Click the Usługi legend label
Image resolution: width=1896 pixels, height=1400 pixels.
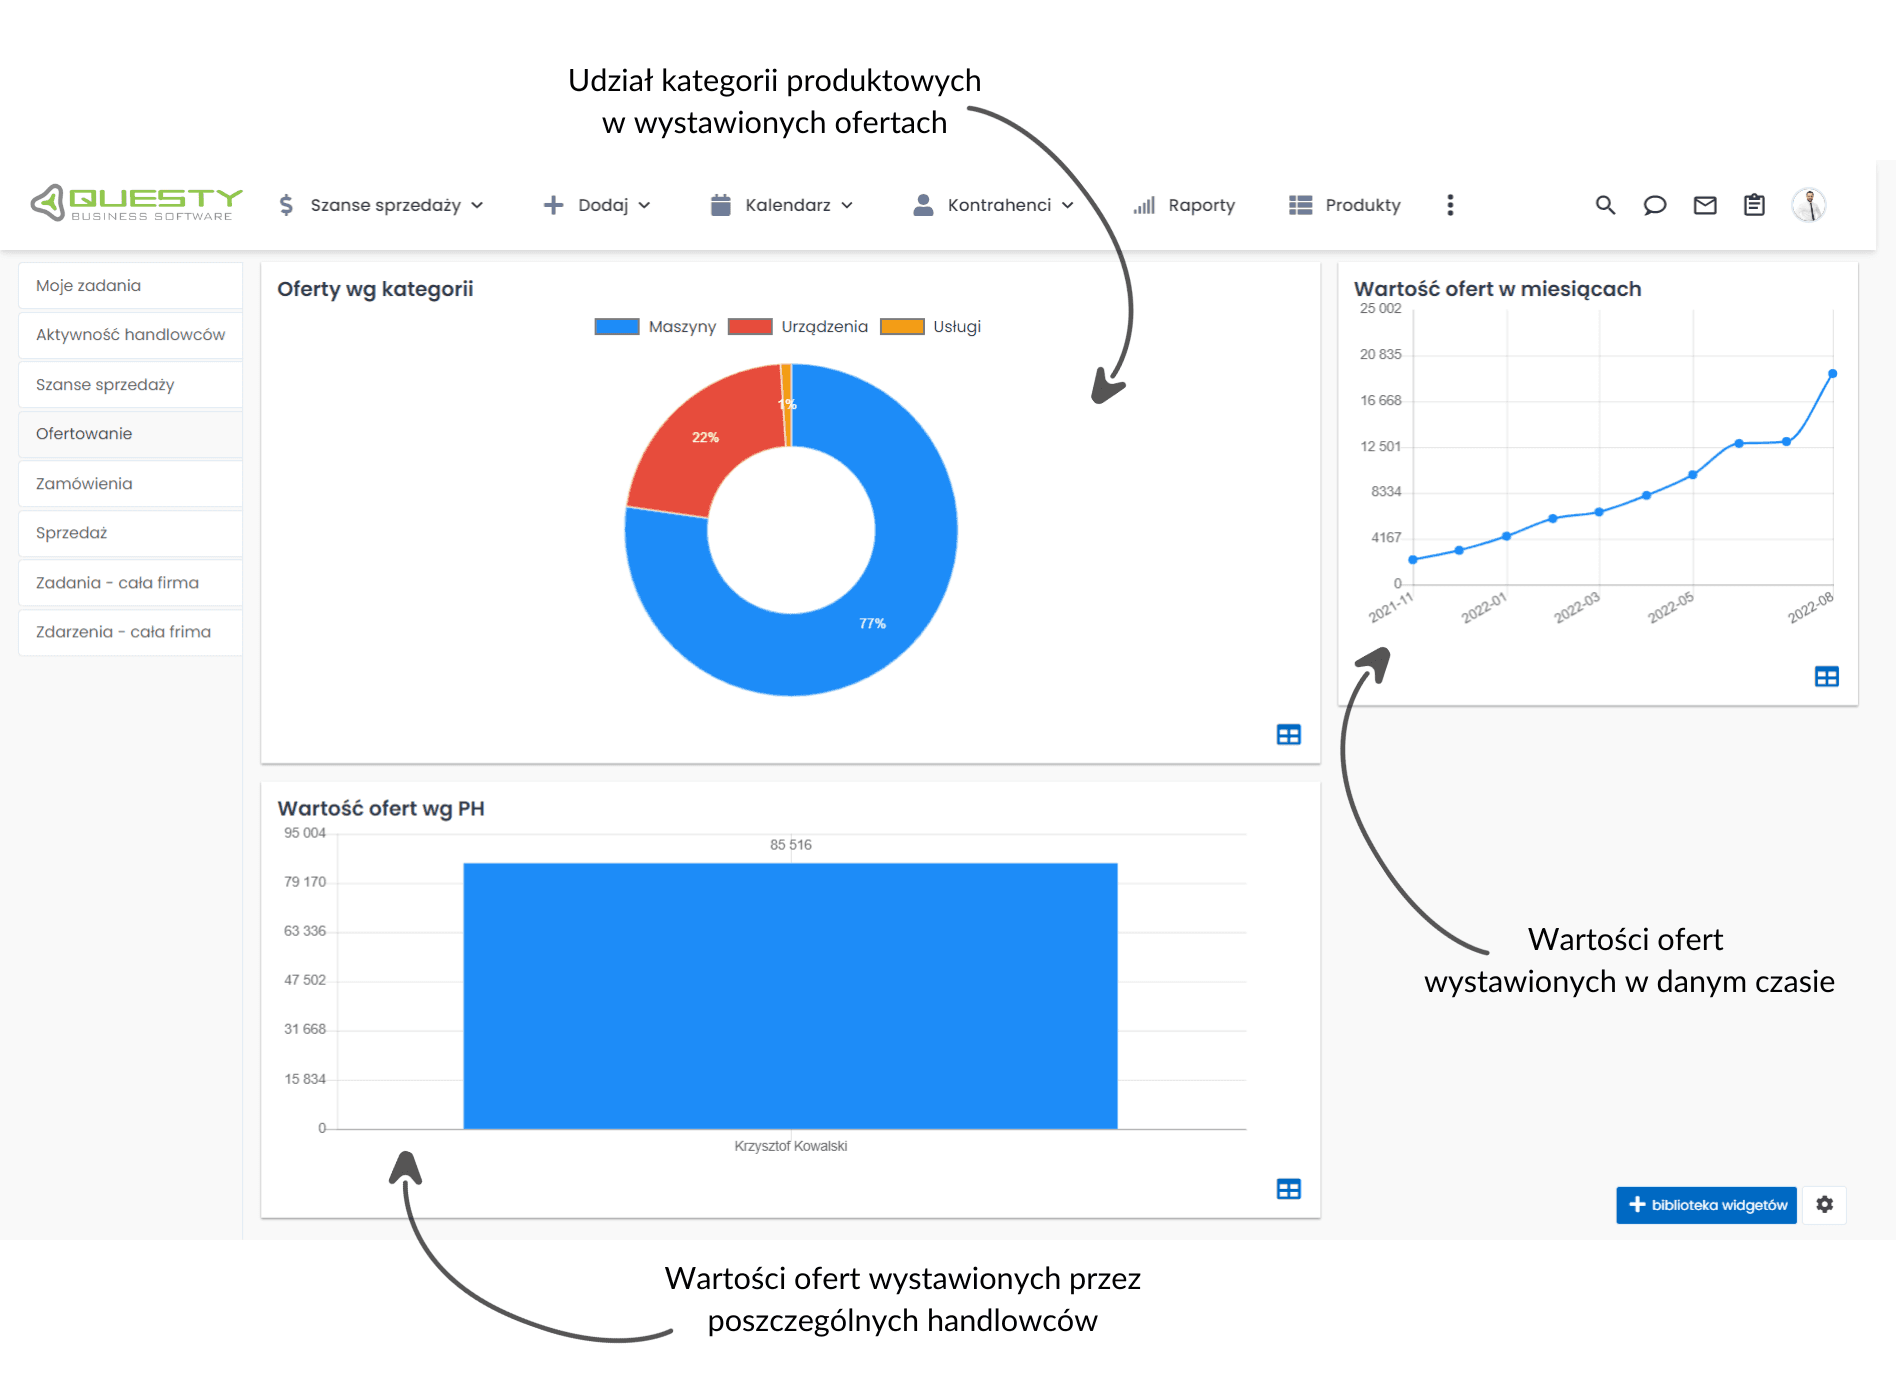[x=957, y=326]
